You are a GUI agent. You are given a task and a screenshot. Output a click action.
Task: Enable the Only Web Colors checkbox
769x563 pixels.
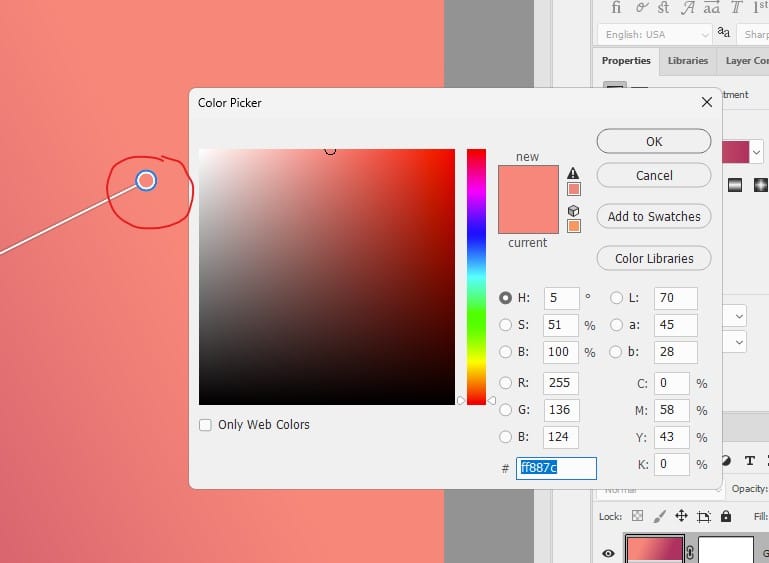pos(206,425)
